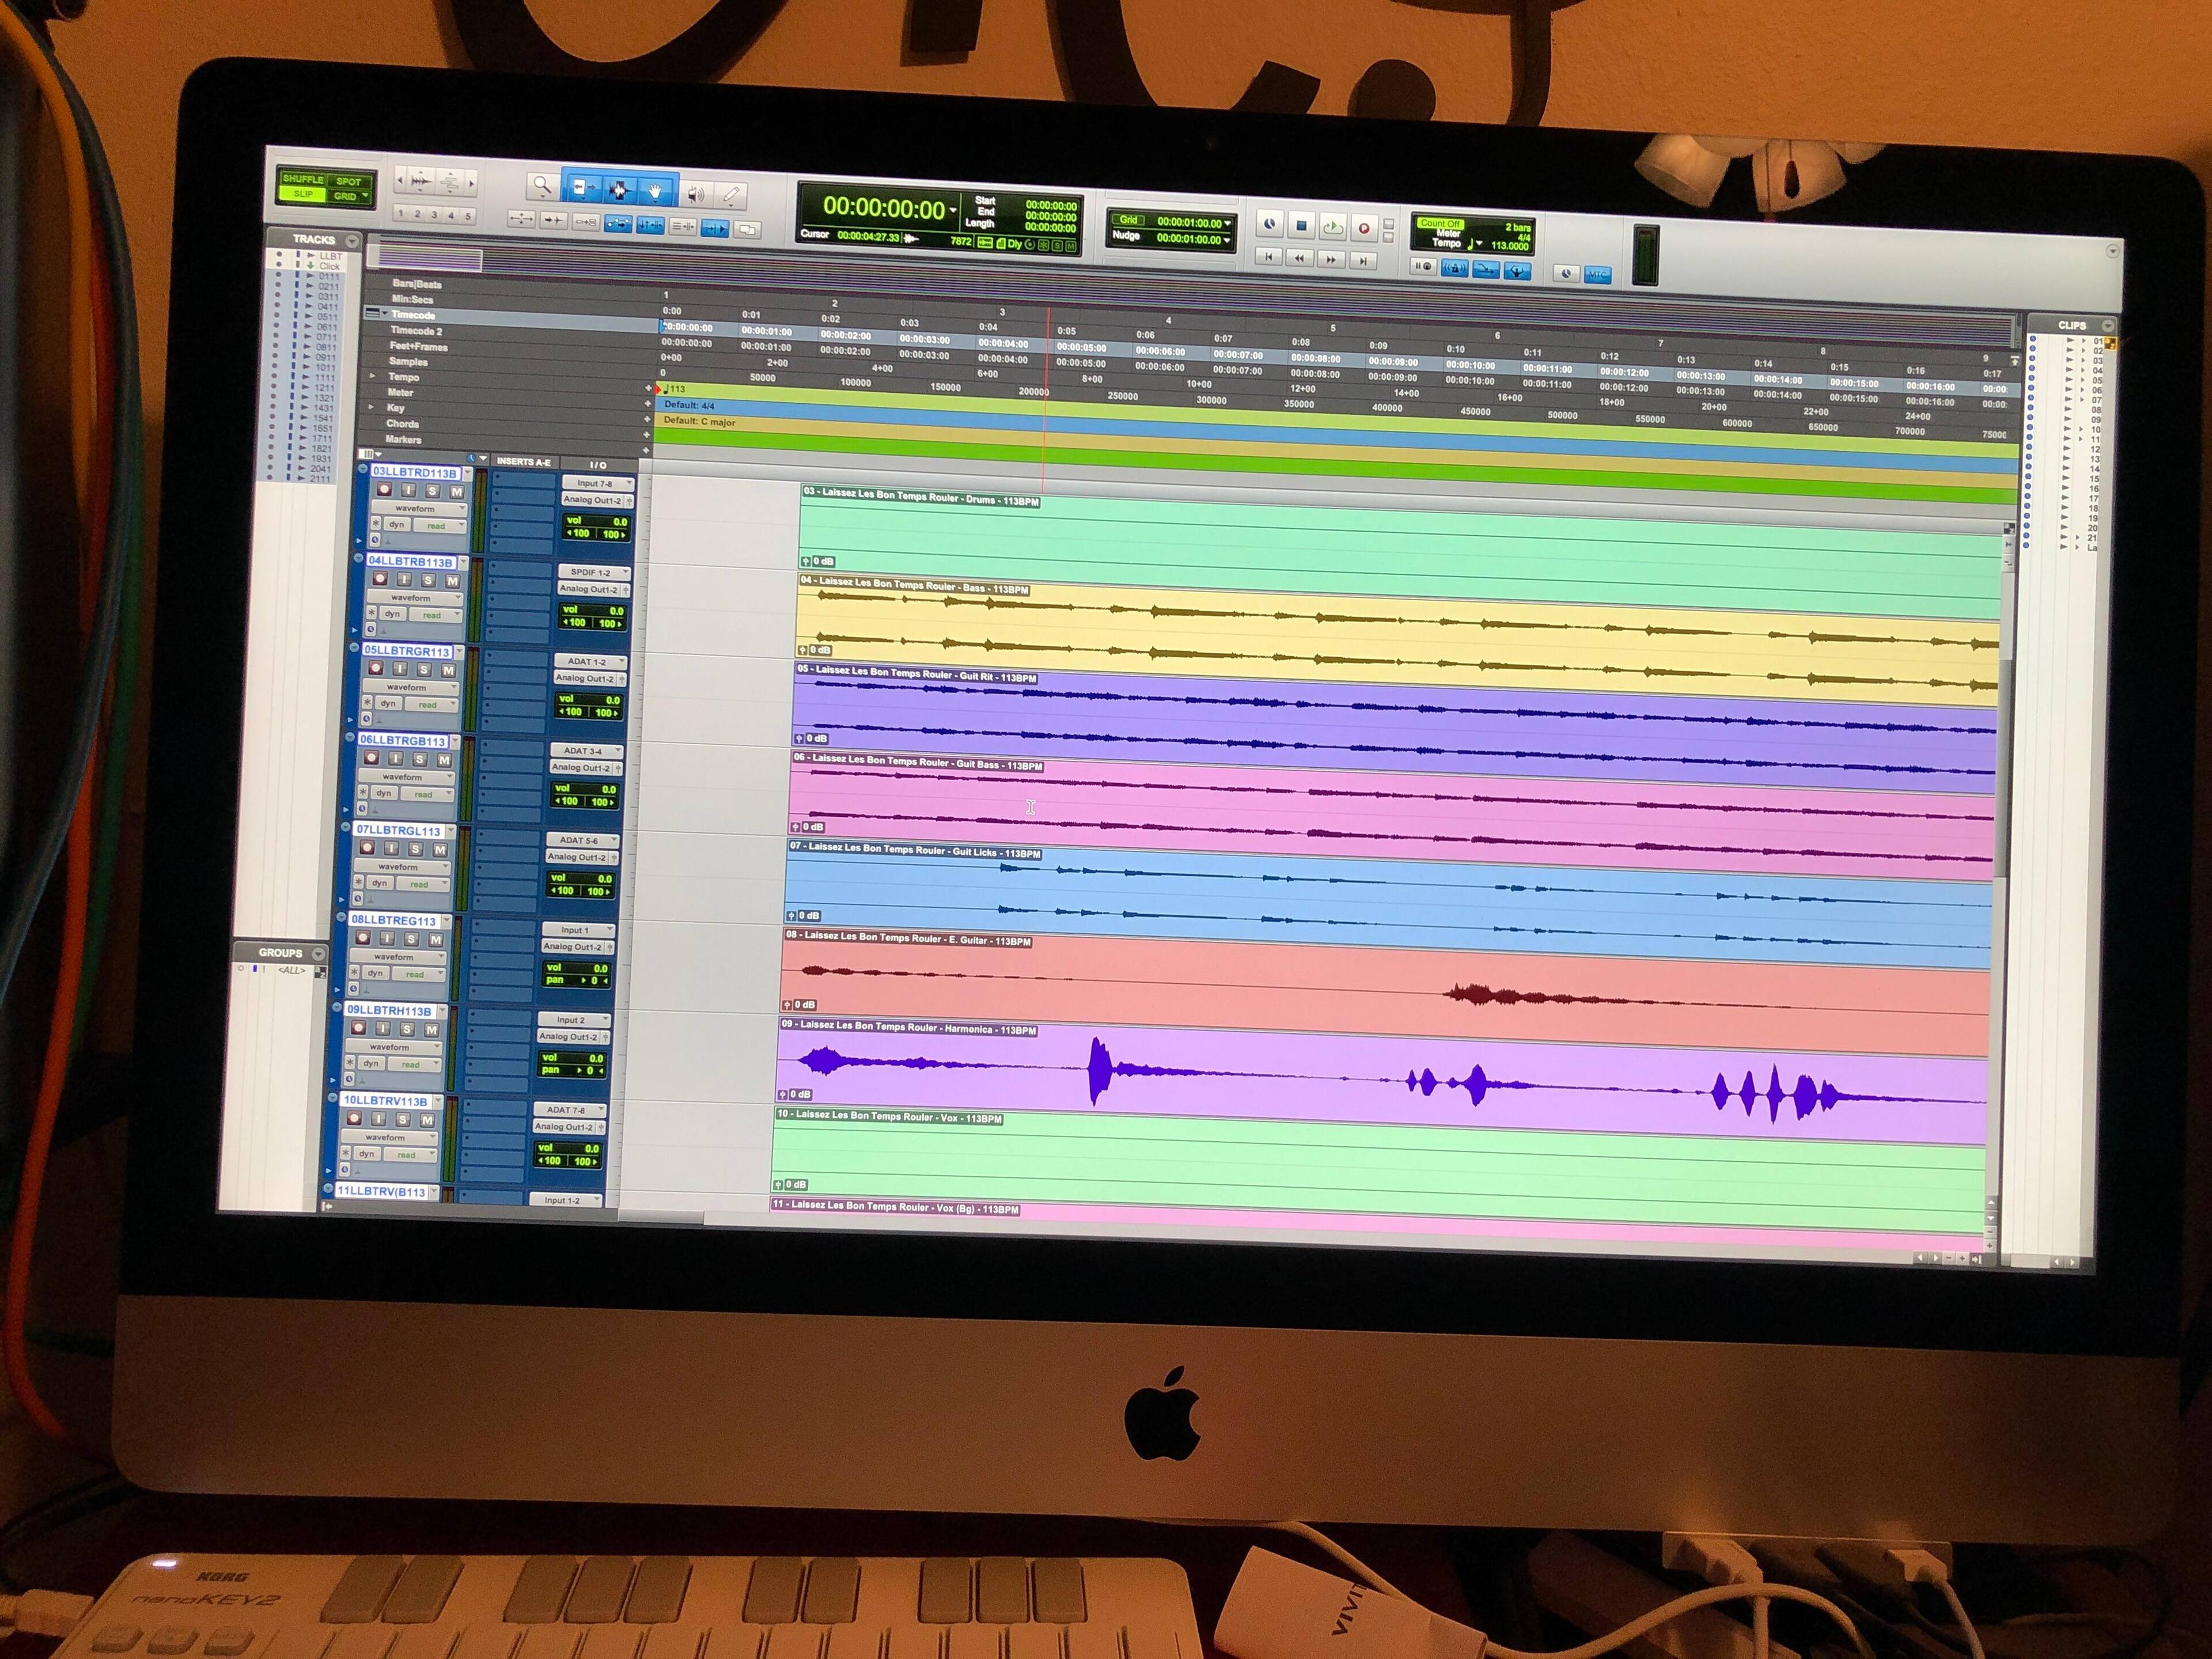Mute the 03LLBTRD113B drums track
2212x1659 pixels.
tap(456, 491)
